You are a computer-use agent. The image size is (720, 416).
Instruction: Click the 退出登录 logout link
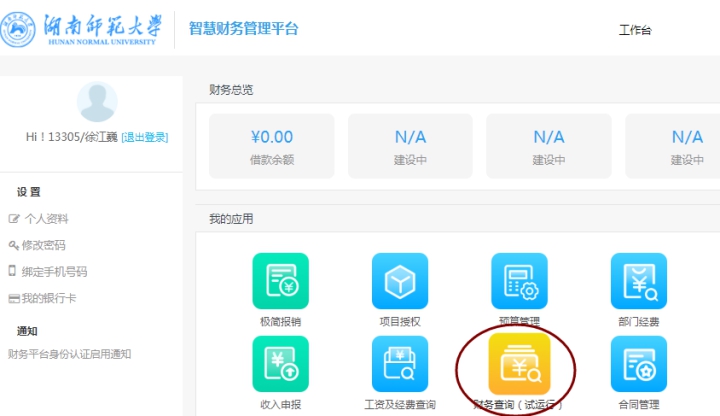(x=145, y=138)
